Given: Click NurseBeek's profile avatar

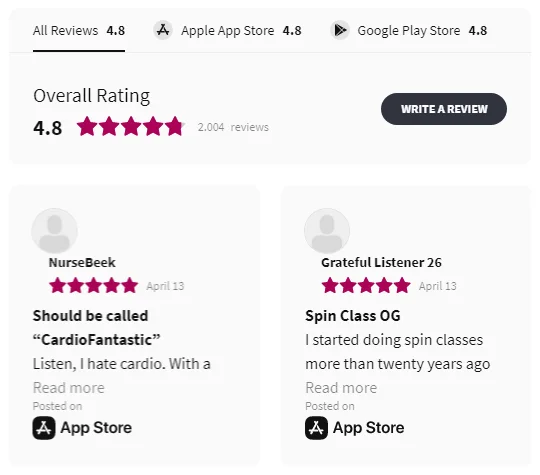Looking at the screenshot, I should [54, 231].
